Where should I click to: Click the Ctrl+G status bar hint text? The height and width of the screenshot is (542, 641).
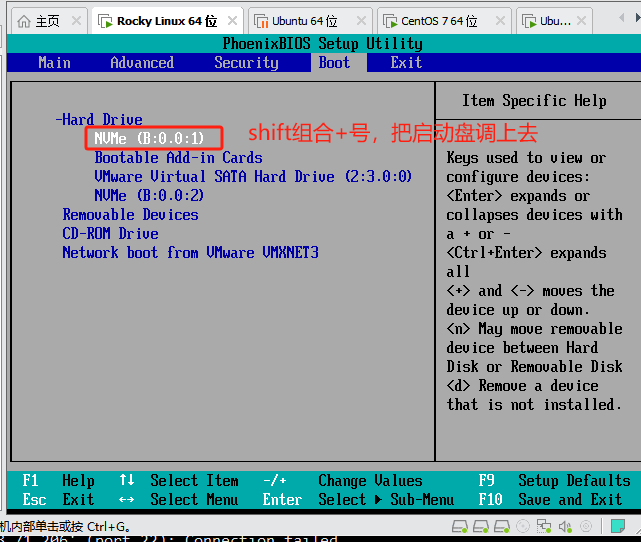point(65,526)
